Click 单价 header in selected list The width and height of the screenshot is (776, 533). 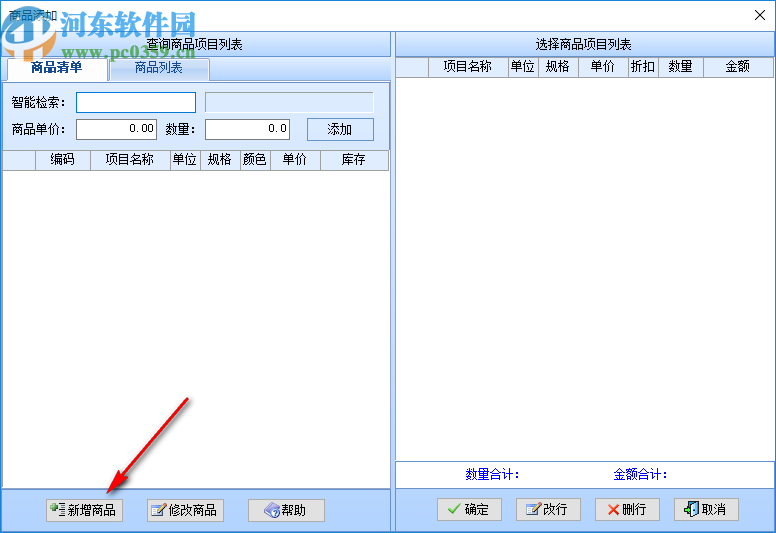click(603, 67)
